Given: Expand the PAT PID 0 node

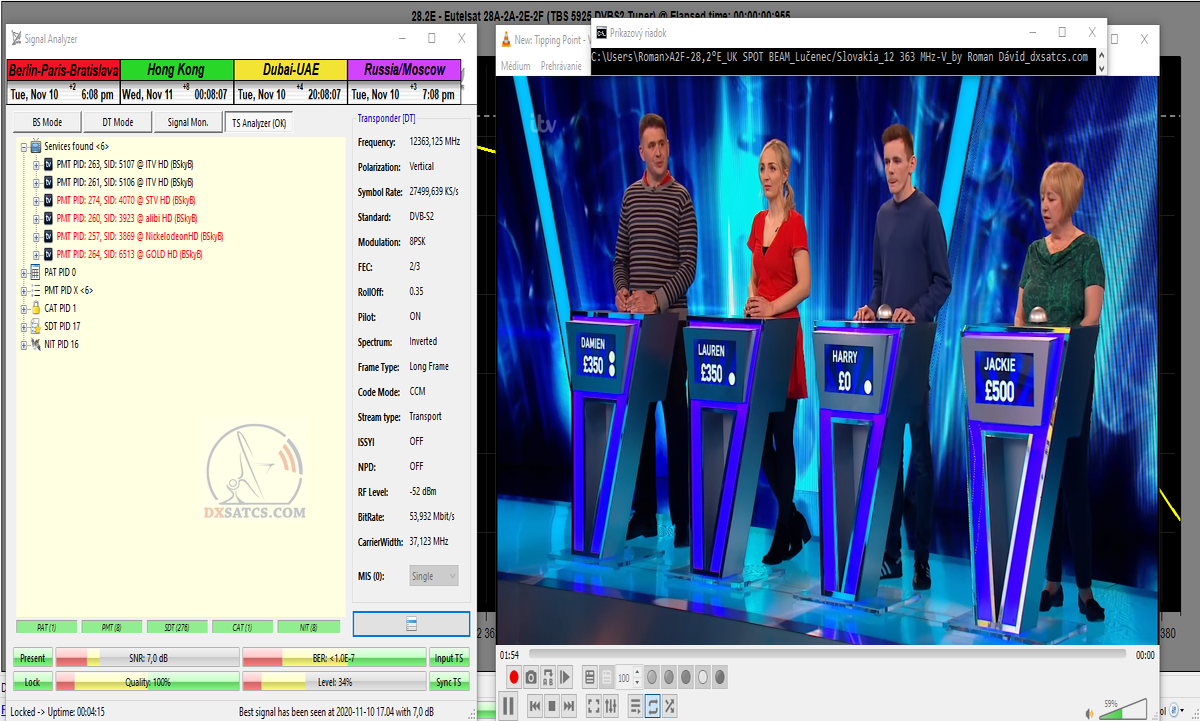Looking at the screenshot, I should point(24,272).
